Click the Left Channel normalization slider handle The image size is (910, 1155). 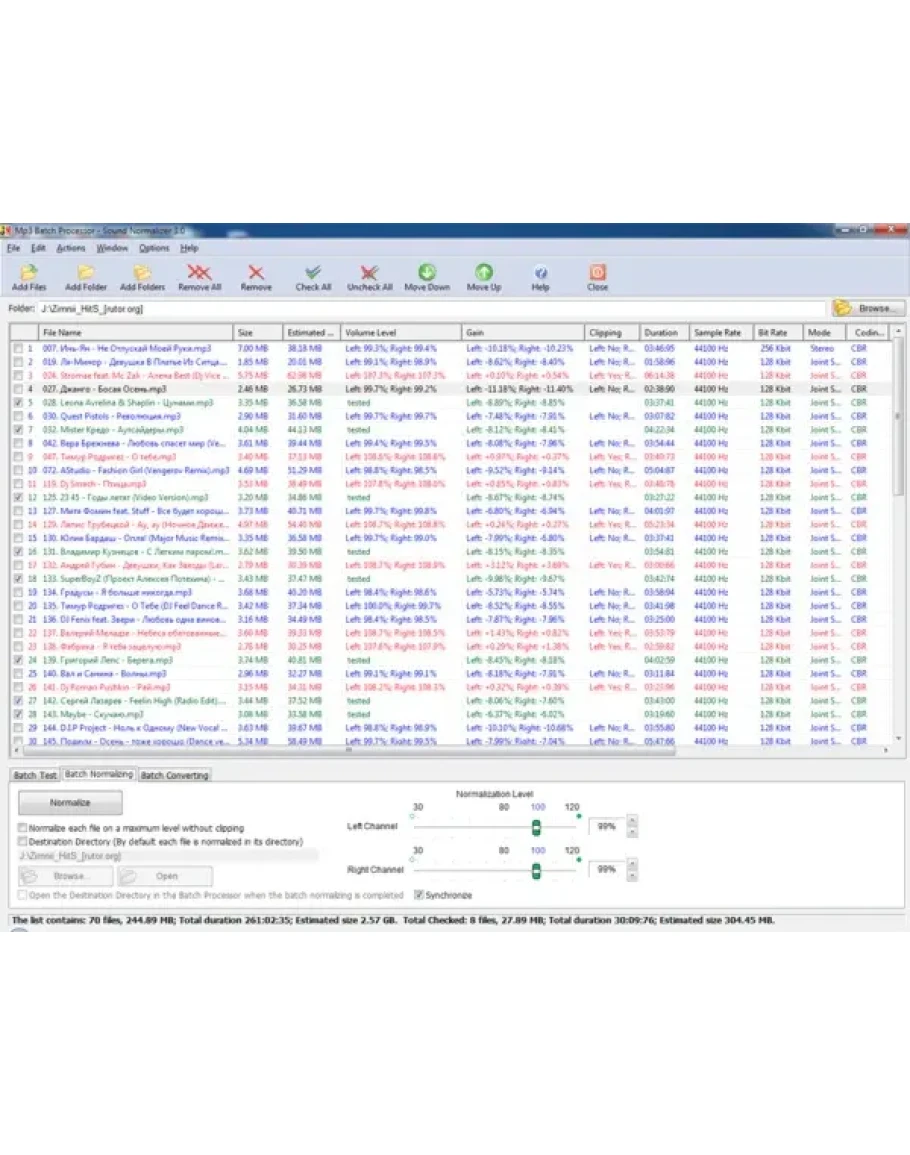pyautogui.click(x=536, y=827)
